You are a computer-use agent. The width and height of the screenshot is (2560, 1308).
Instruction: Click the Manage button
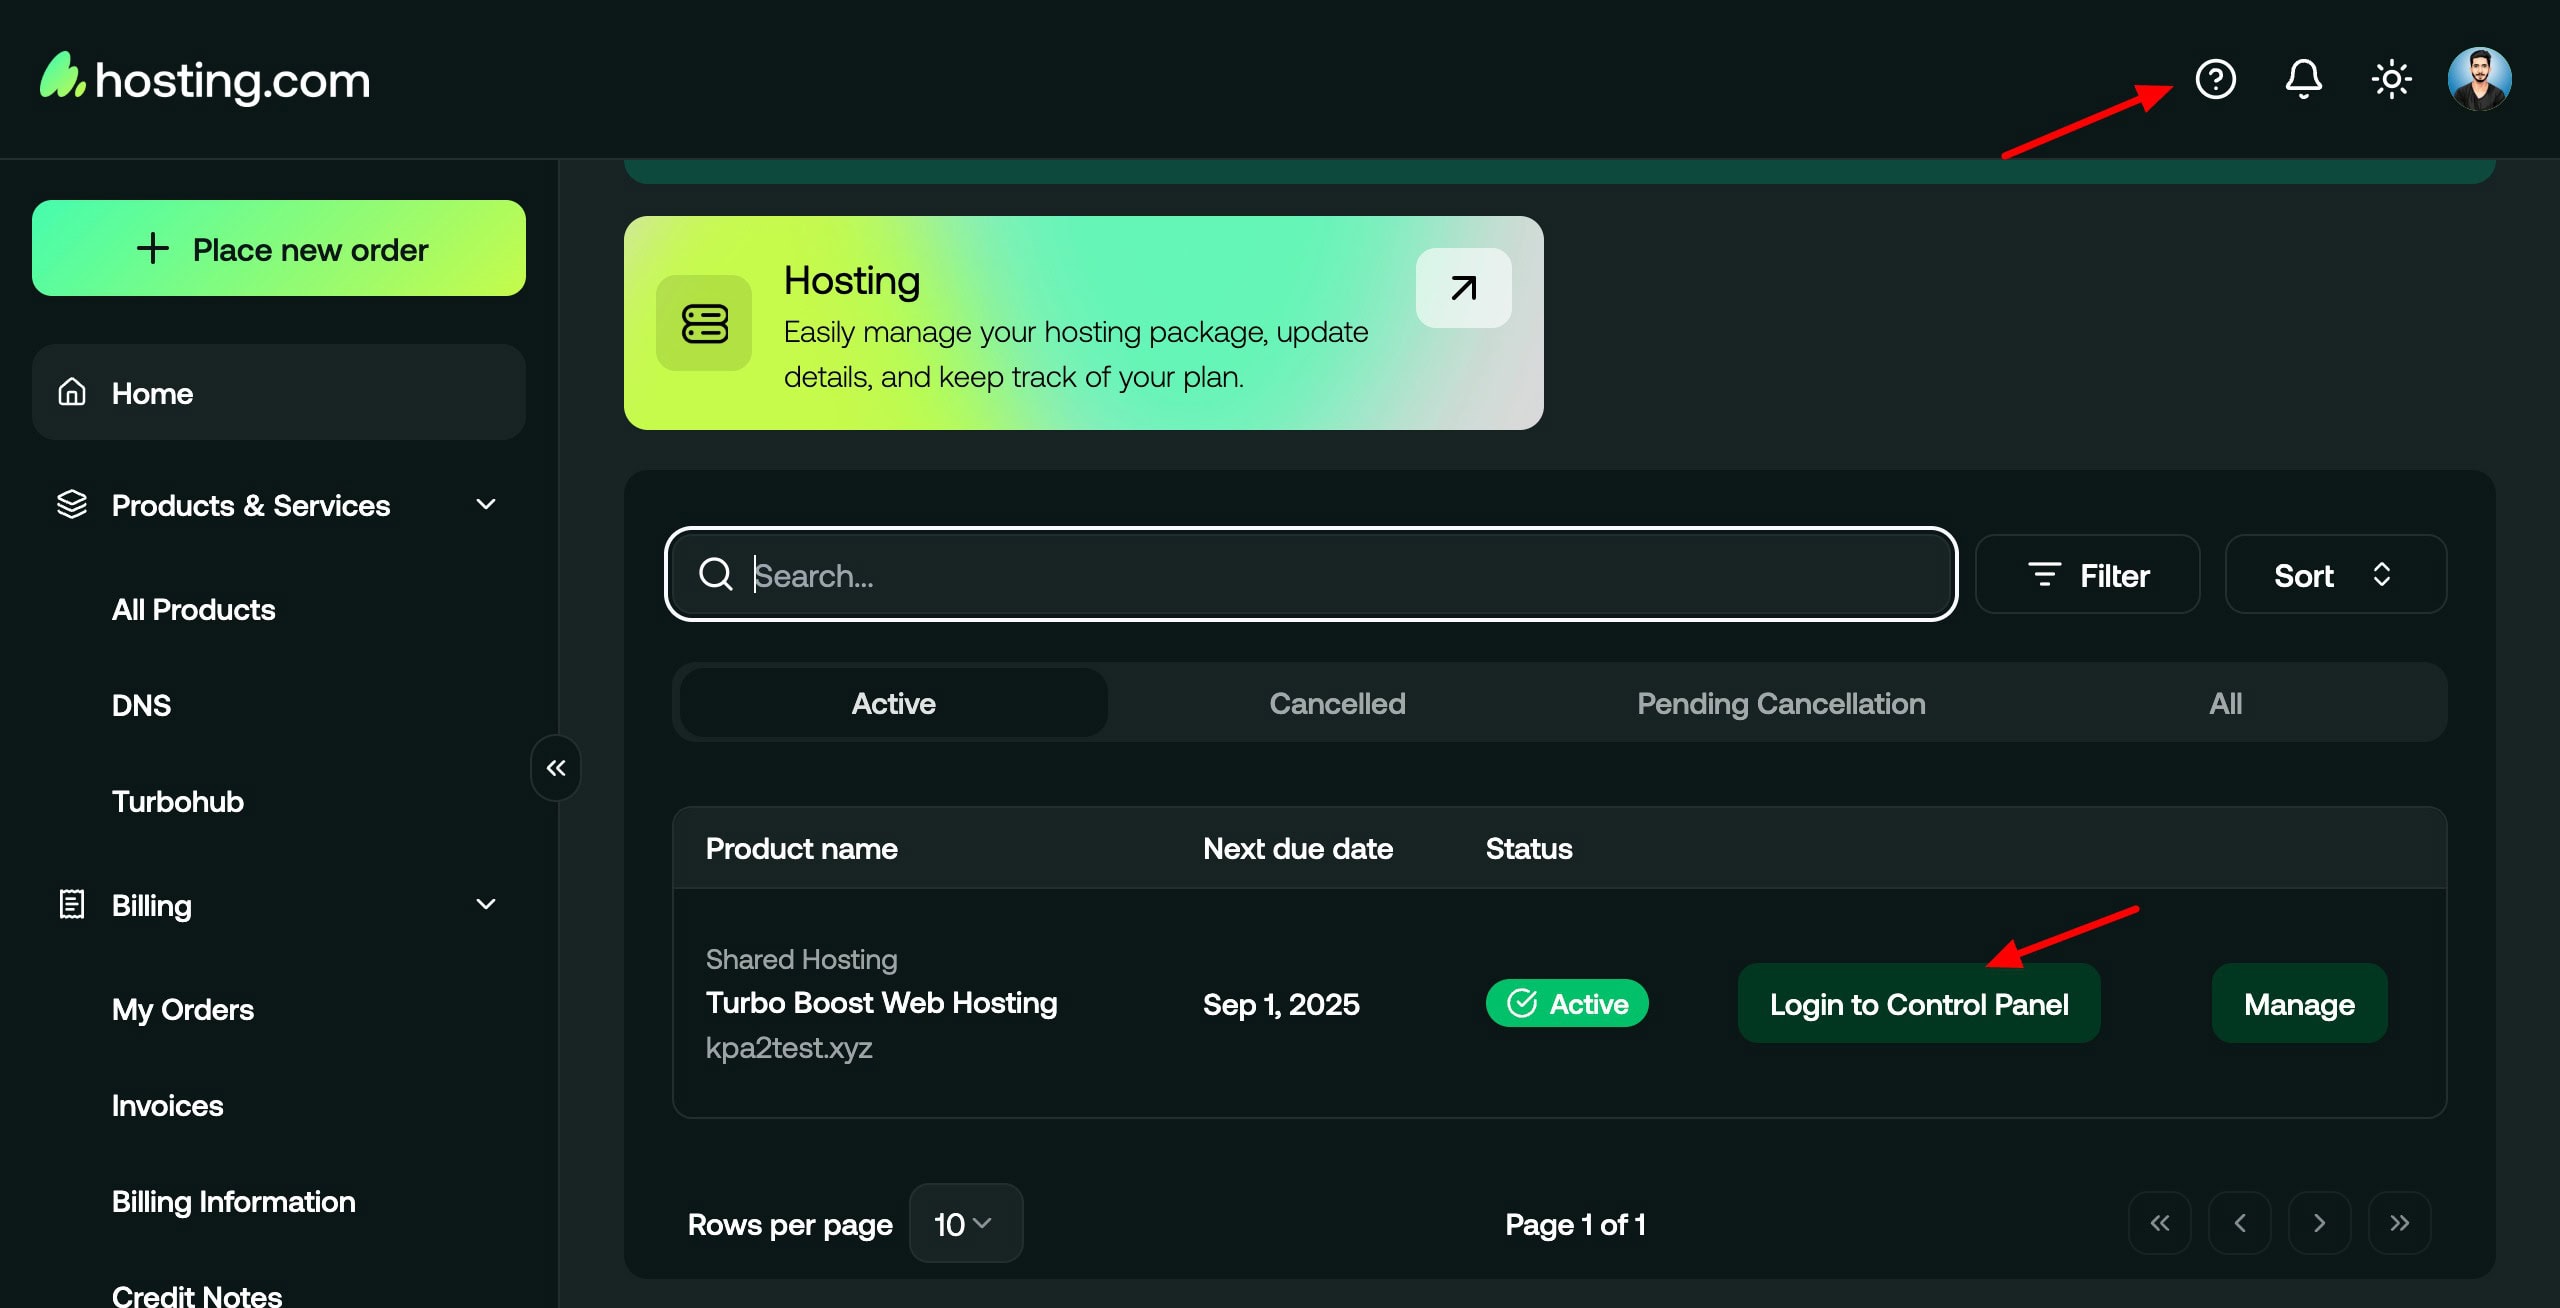coord(2298,1004)
